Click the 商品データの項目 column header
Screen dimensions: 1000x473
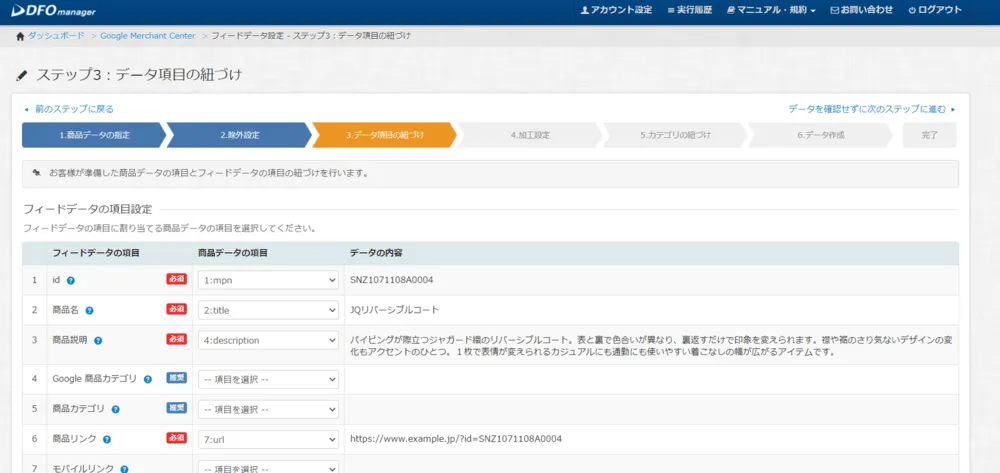point(232,253)
